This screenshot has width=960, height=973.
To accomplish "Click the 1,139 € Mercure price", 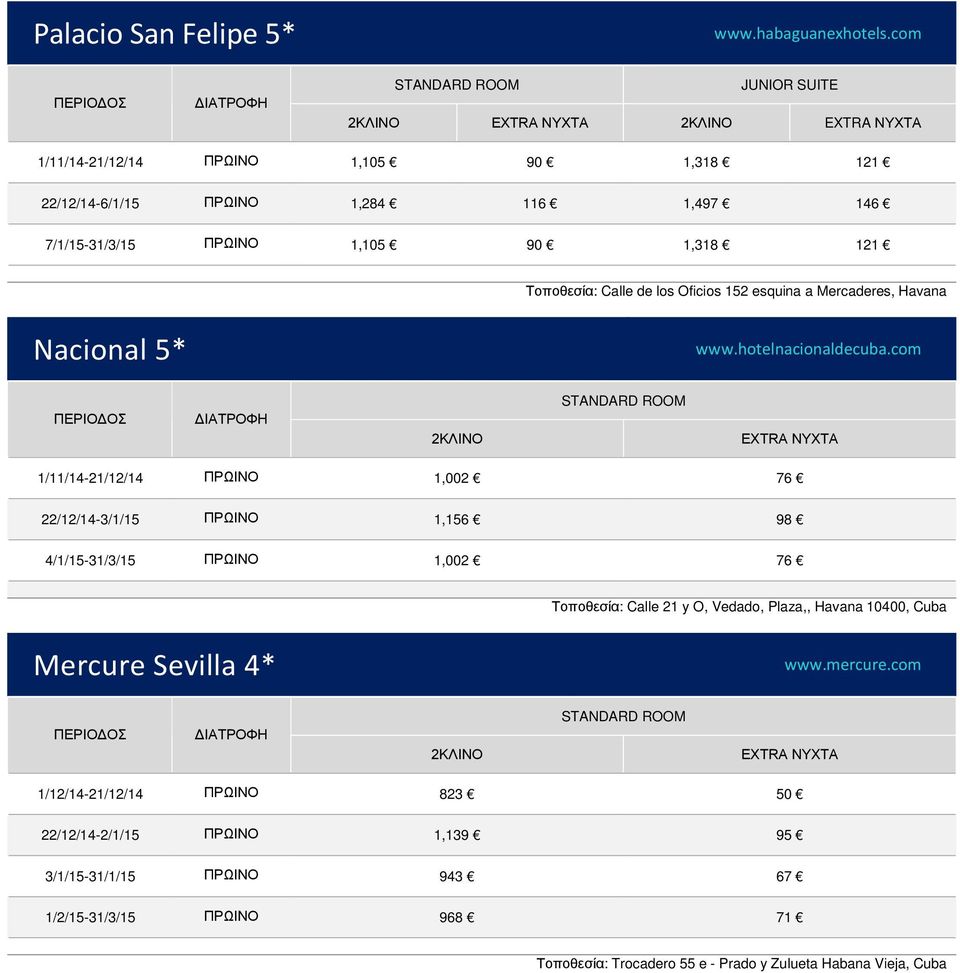I will pyautogui.click(x=457, y=835).
